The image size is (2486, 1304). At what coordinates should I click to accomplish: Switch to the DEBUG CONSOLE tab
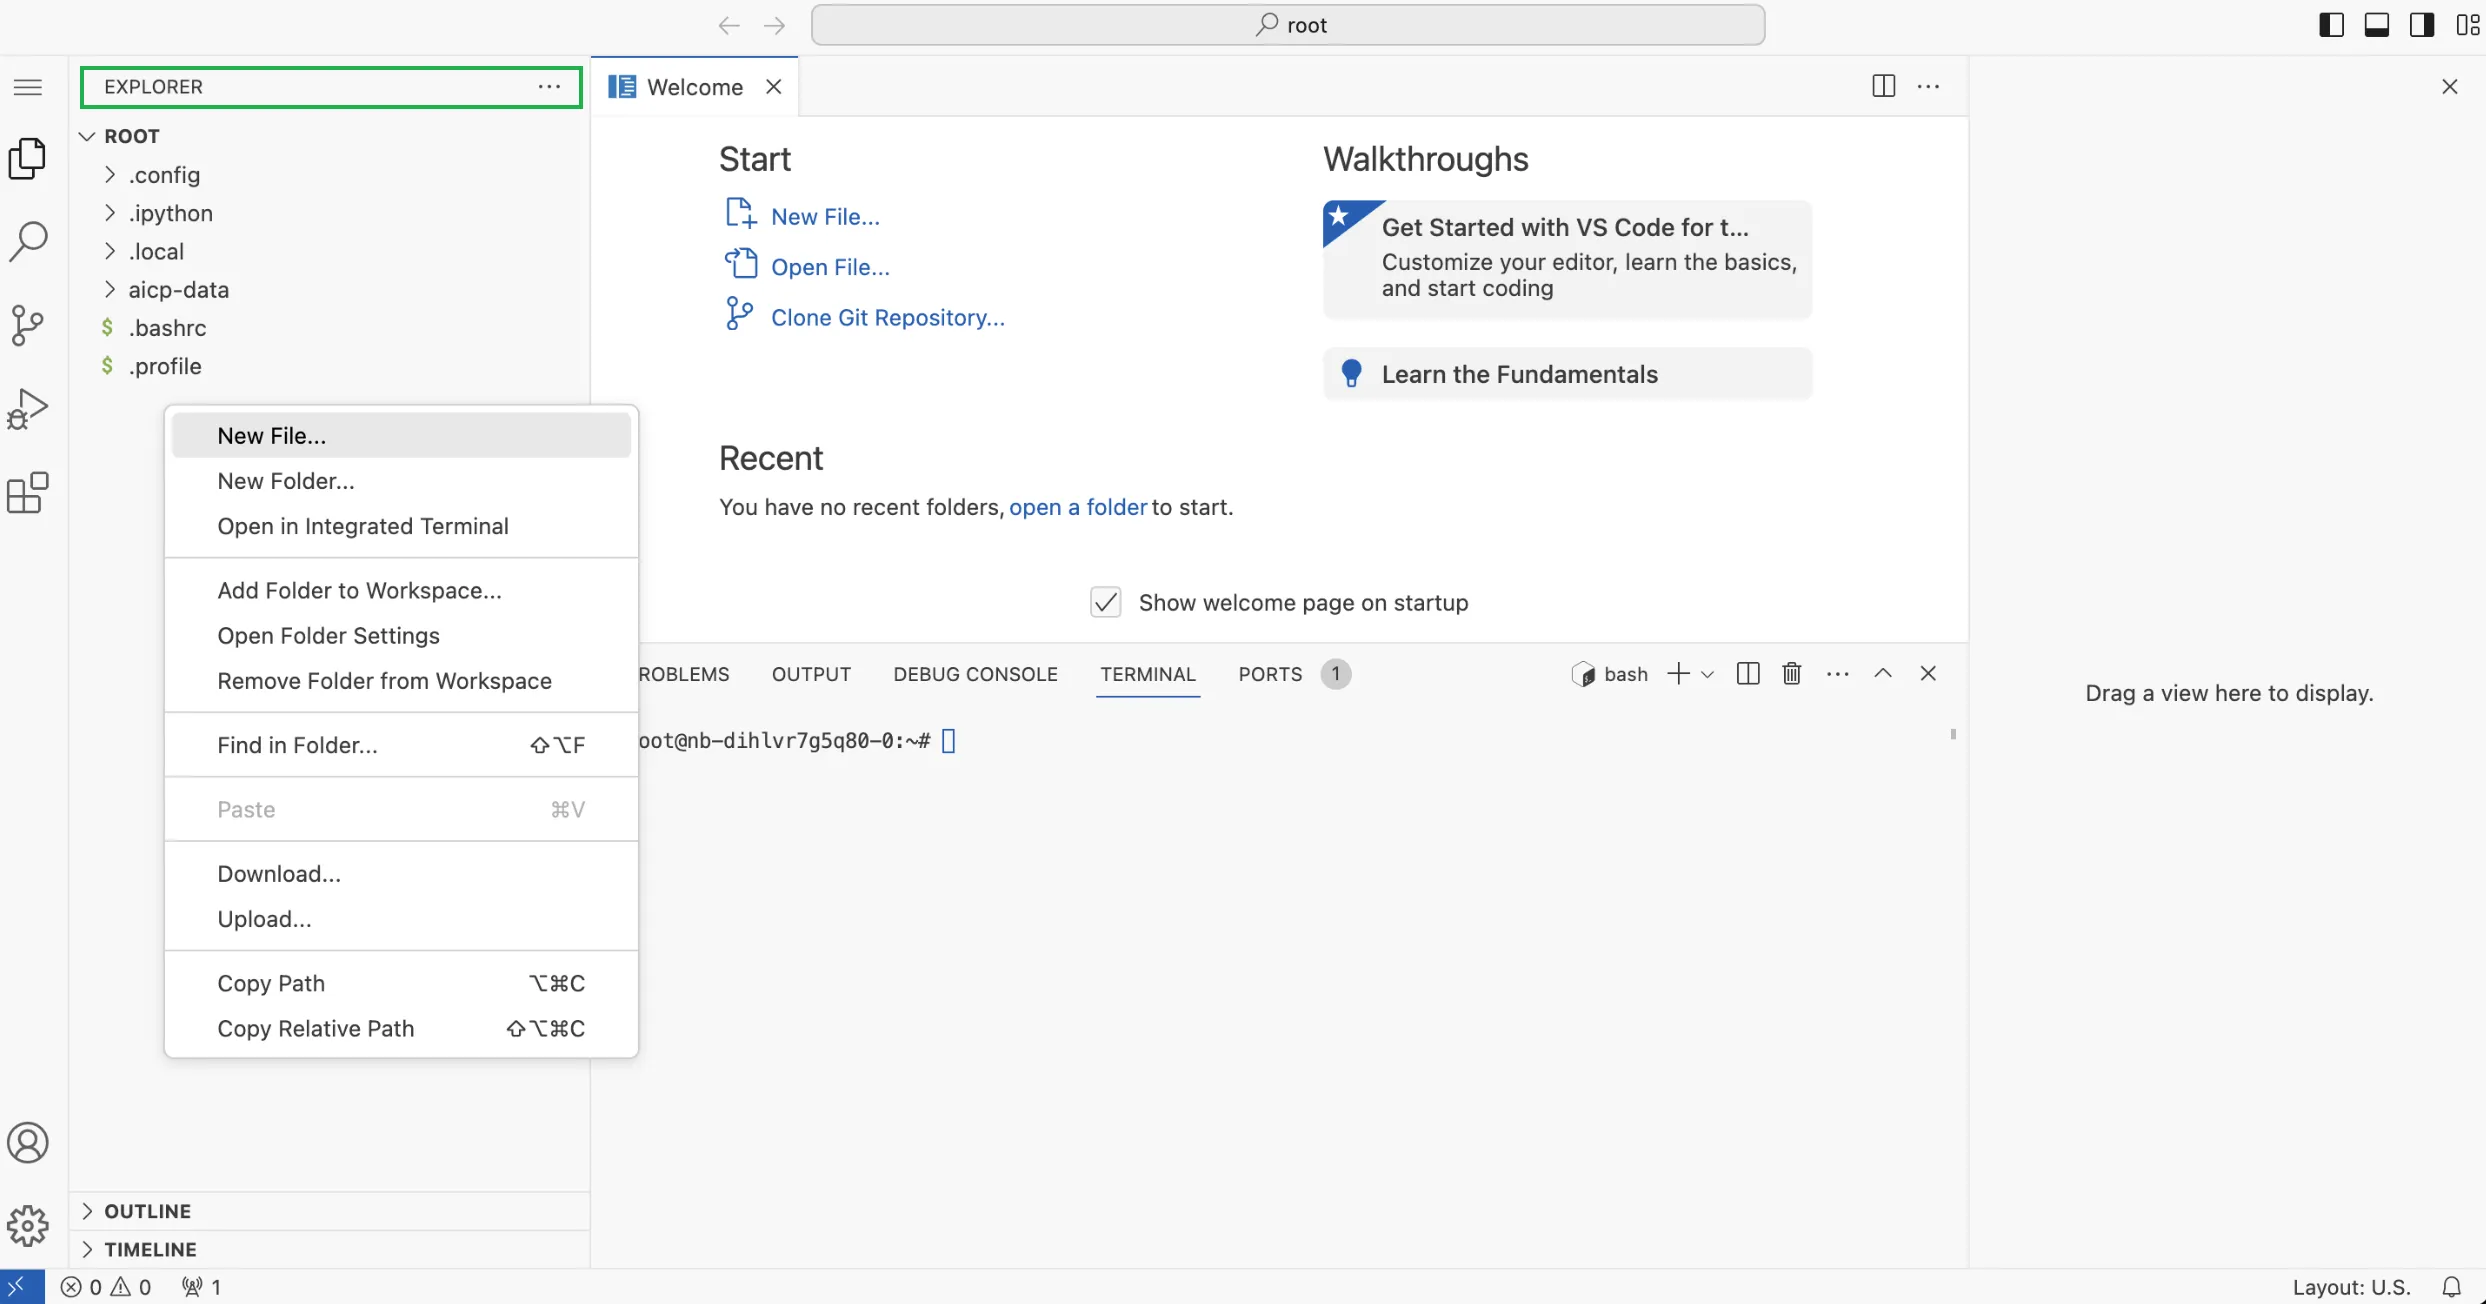975,674
